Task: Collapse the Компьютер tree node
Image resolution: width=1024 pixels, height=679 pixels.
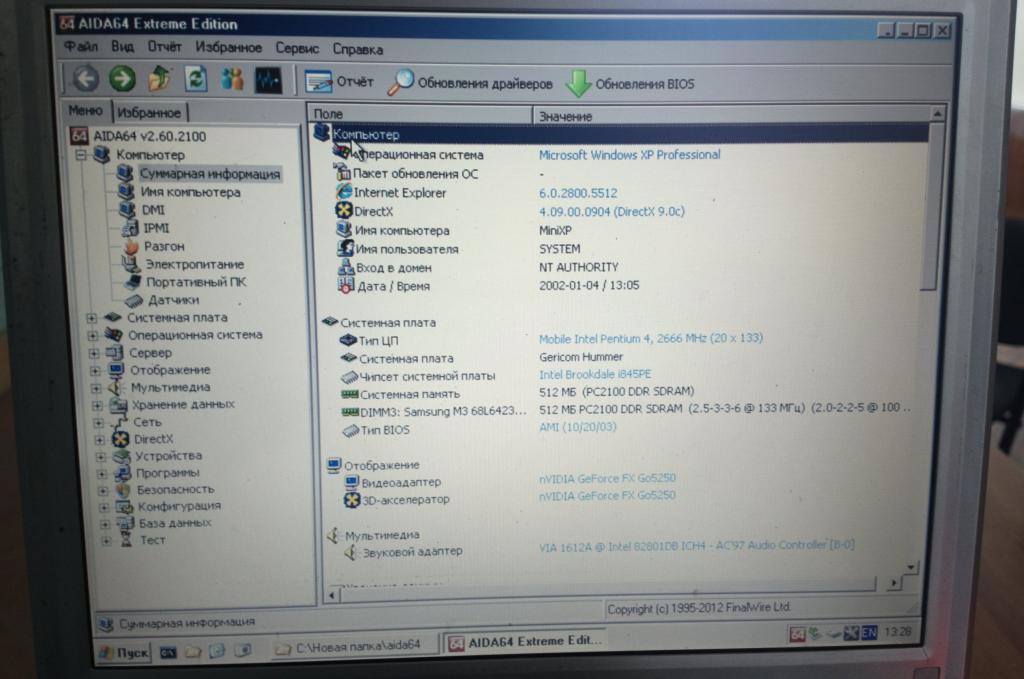Action: (81, 155)
